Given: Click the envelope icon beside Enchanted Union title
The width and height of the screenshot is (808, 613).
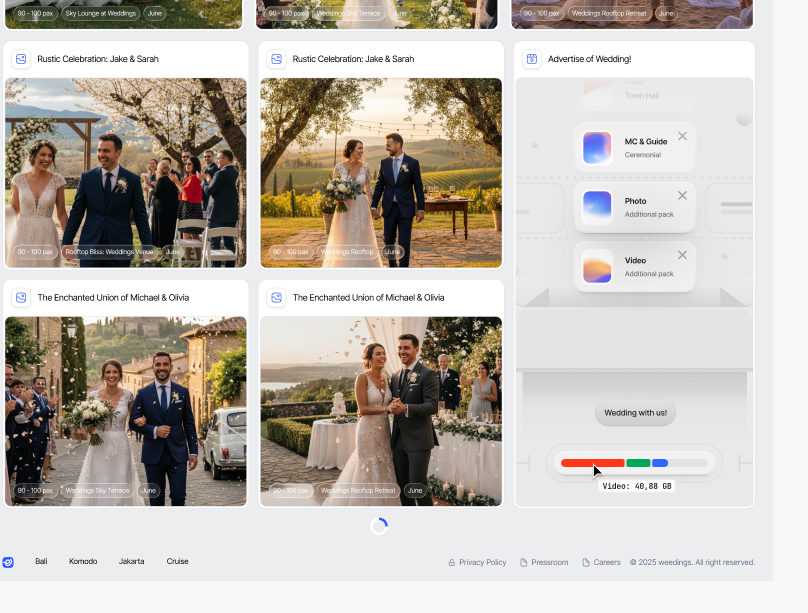Looking at the screenshot, I should [x=21, y=297].
